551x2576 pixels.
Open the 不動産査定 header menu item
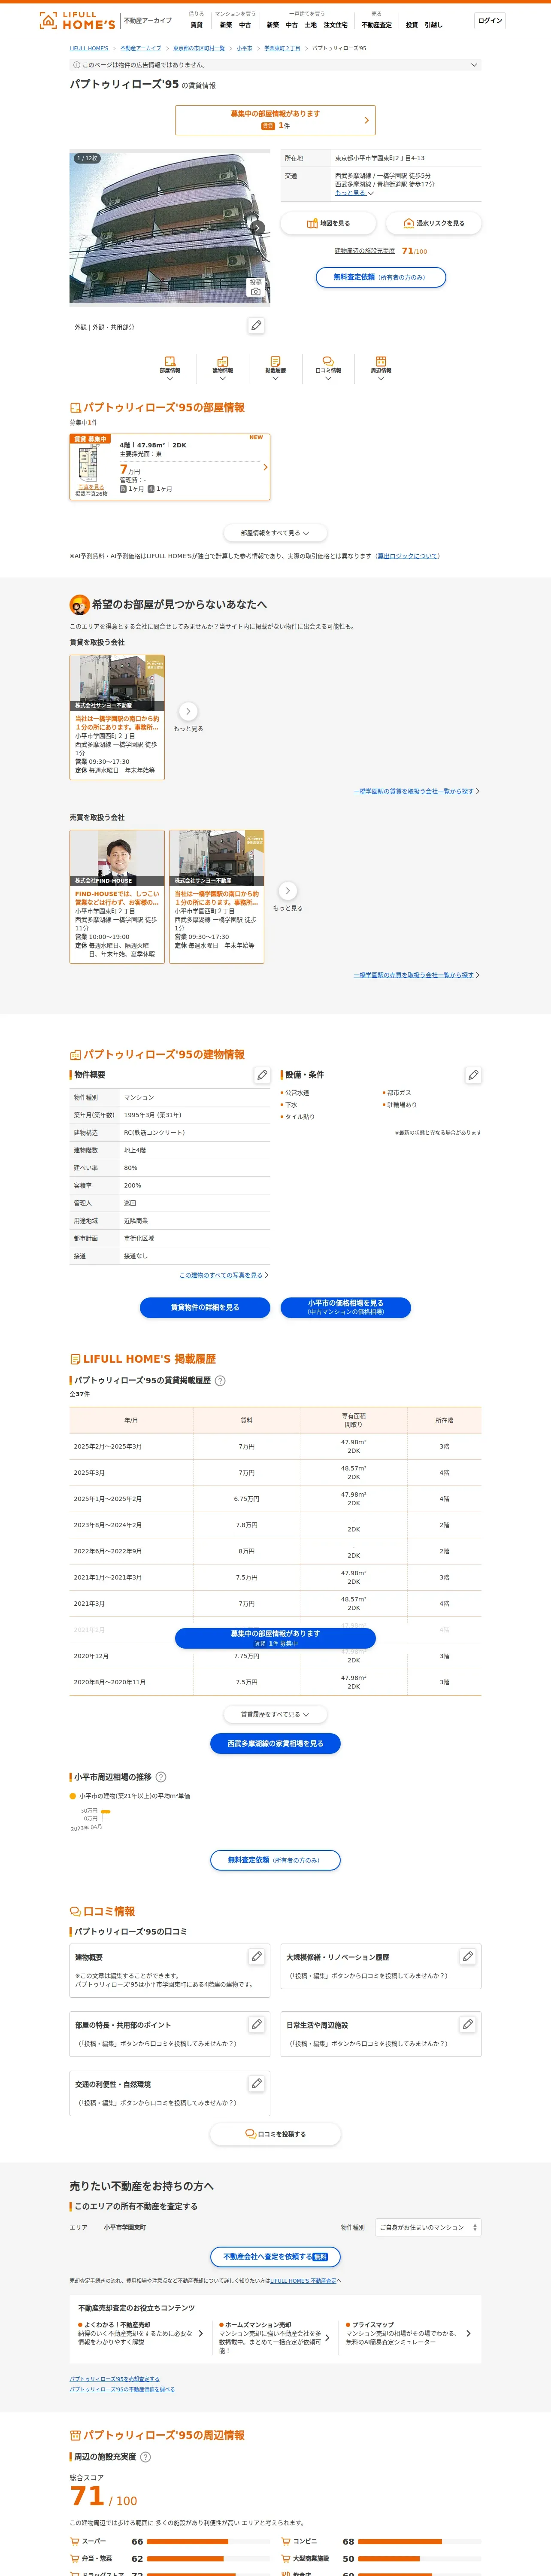pyautogui.click(x=377, y=25)
